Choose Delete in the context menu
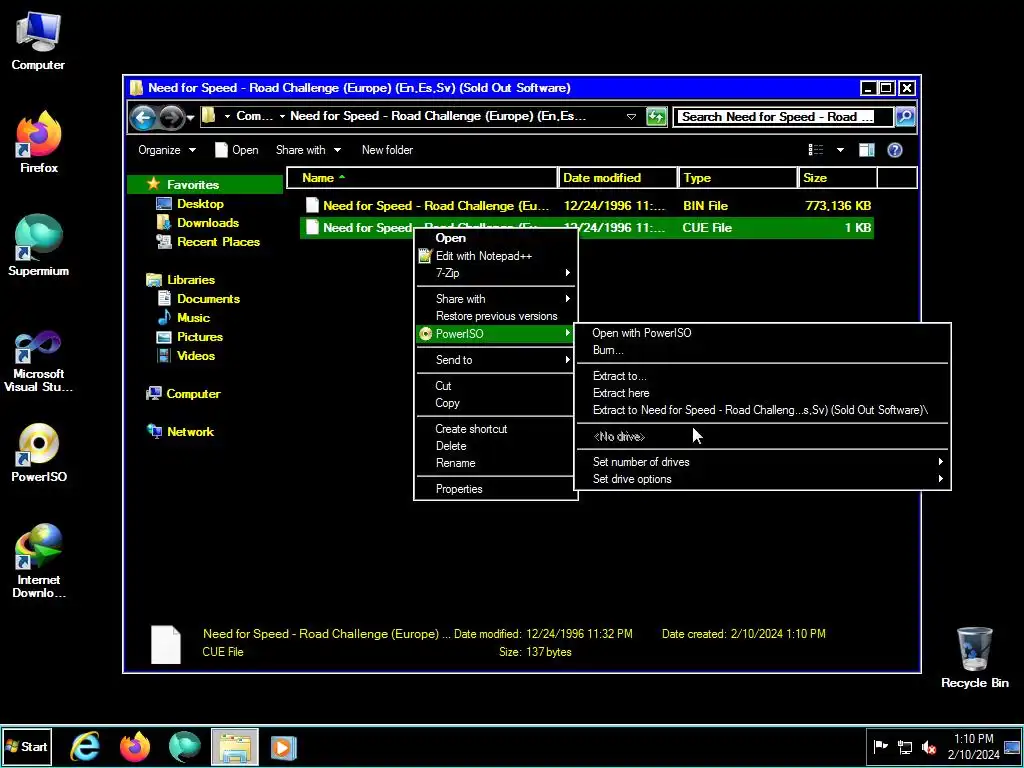This screenshot has height=768, width=1024. point(496,446)
